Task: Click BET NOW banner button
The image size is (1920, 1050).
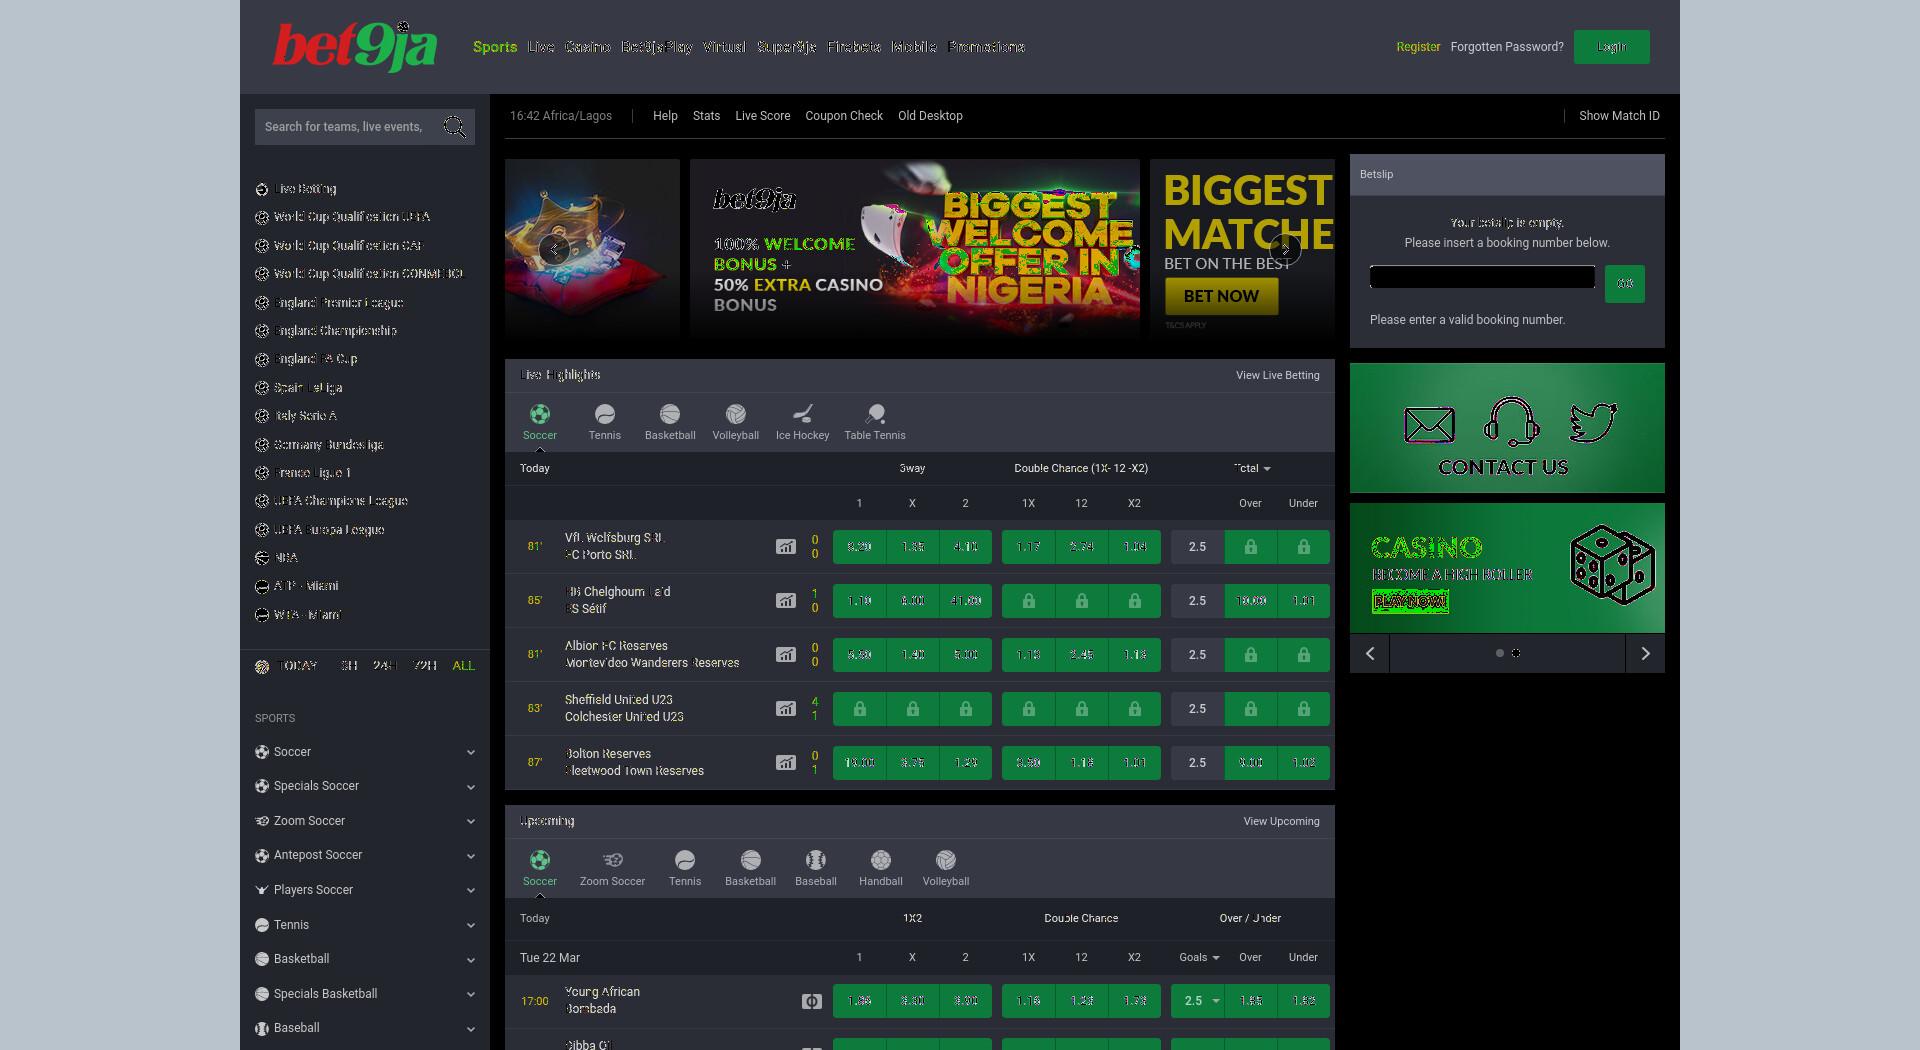Action: tap(1221, 296)
